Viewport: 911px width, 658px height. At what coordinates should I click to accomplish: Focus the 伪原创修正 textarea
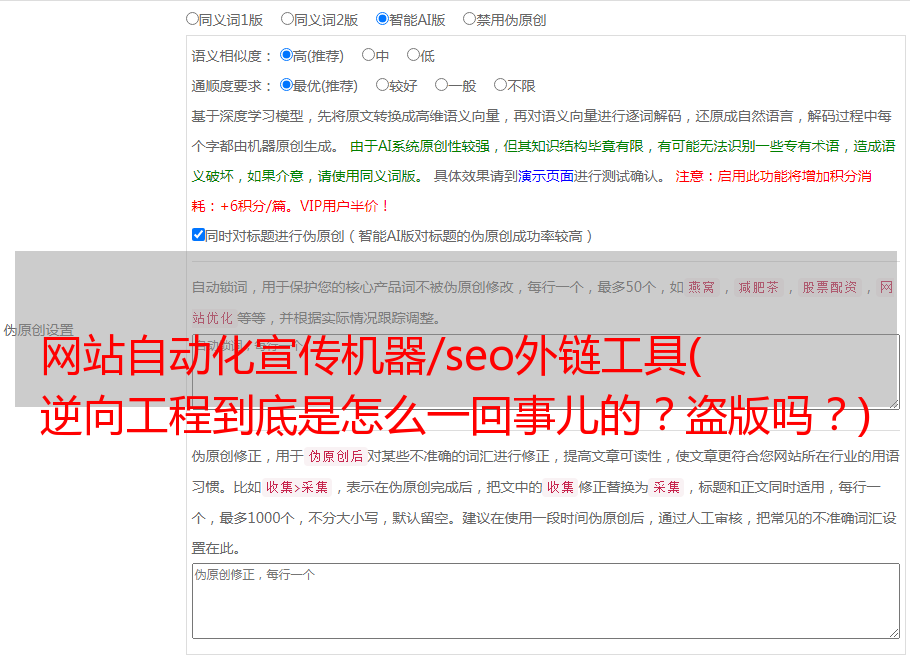point(546,601)
